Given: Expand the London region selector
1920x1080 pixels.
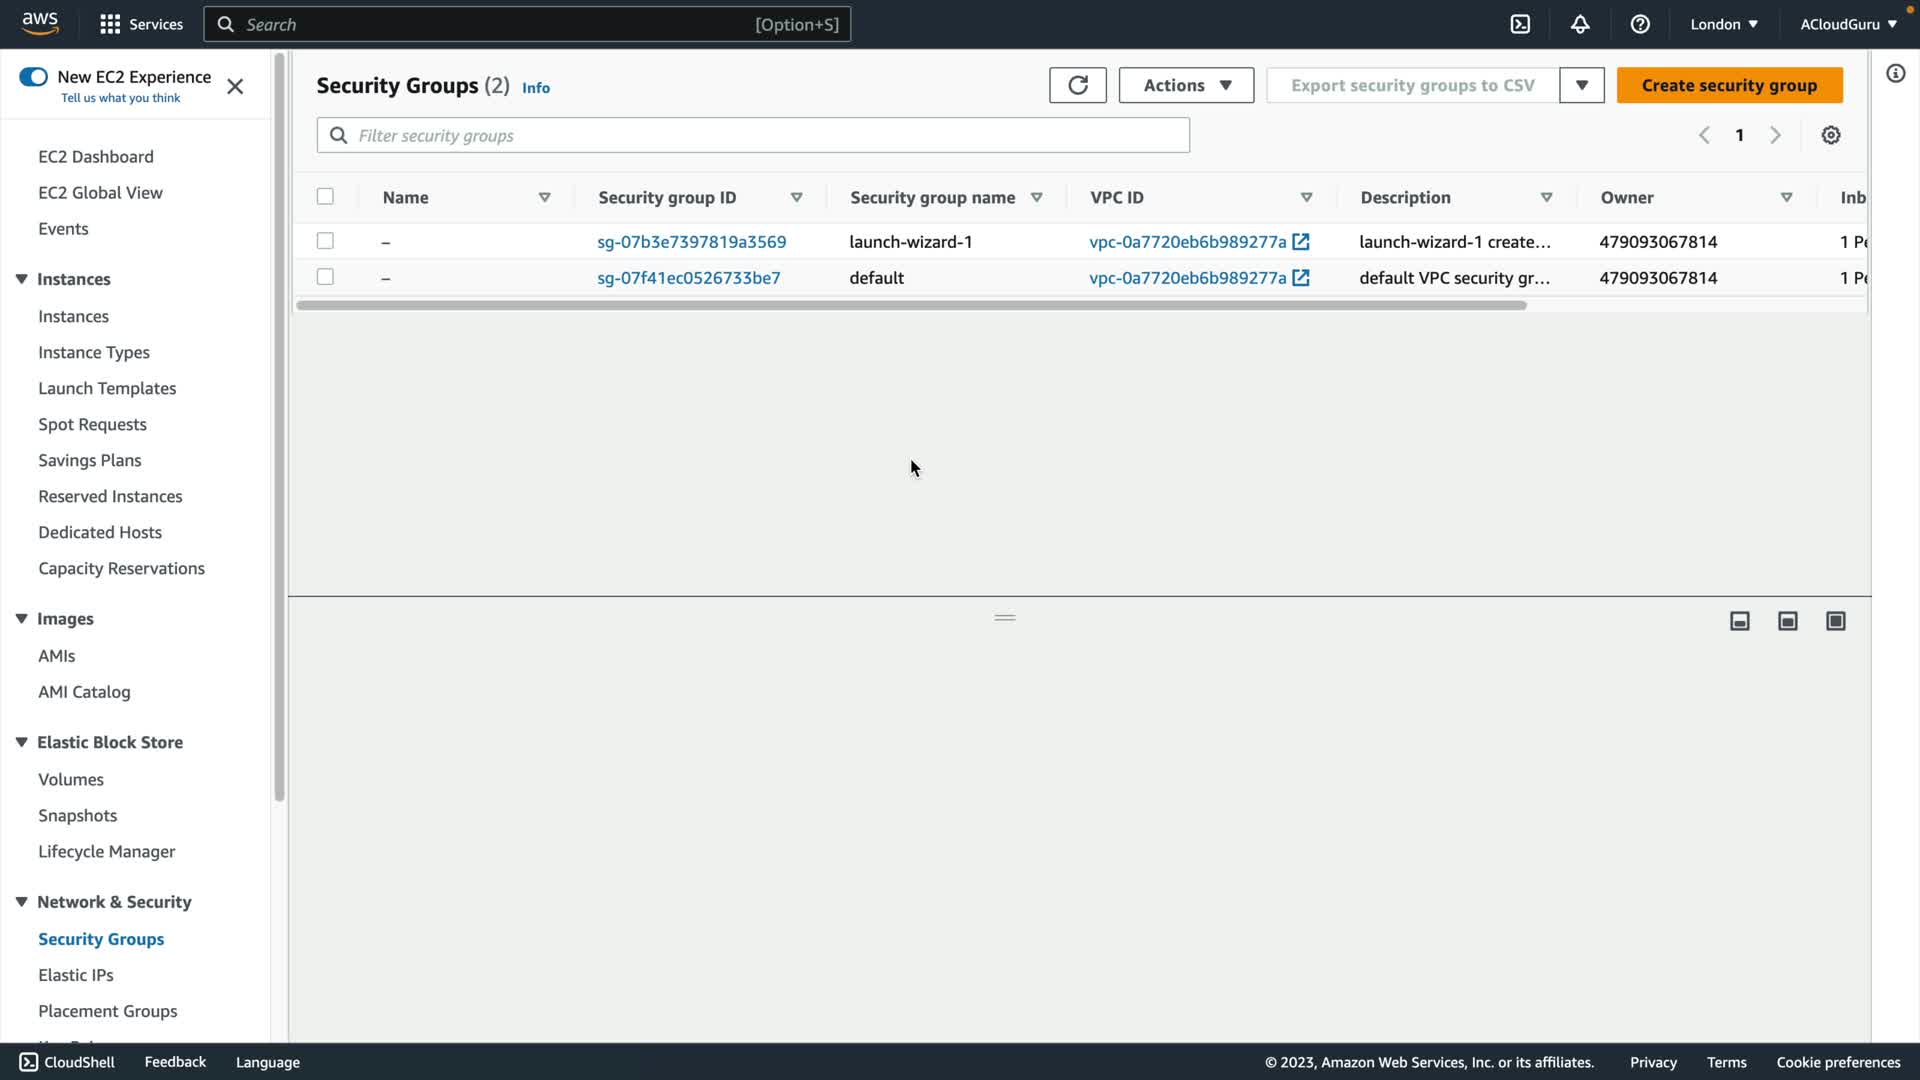Looking at the screenshot, I should (1723, 24).
